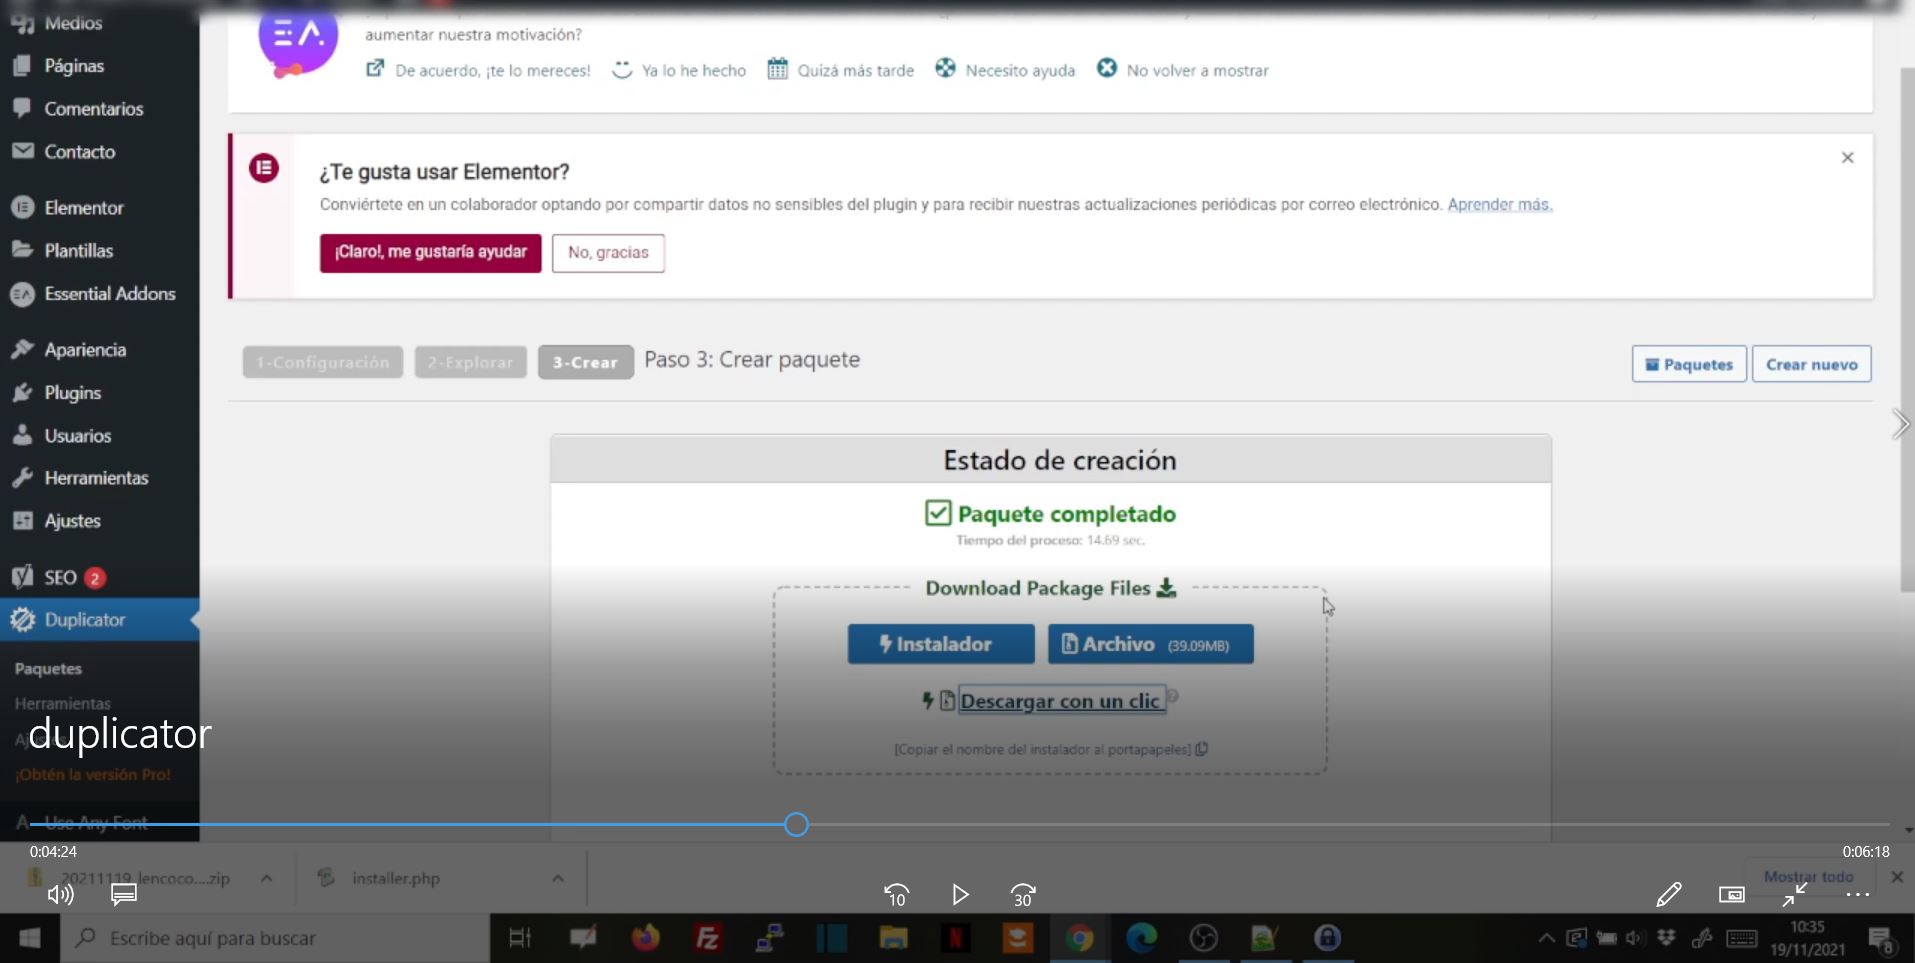Click the next arrow on right edge

point(1900,424)
